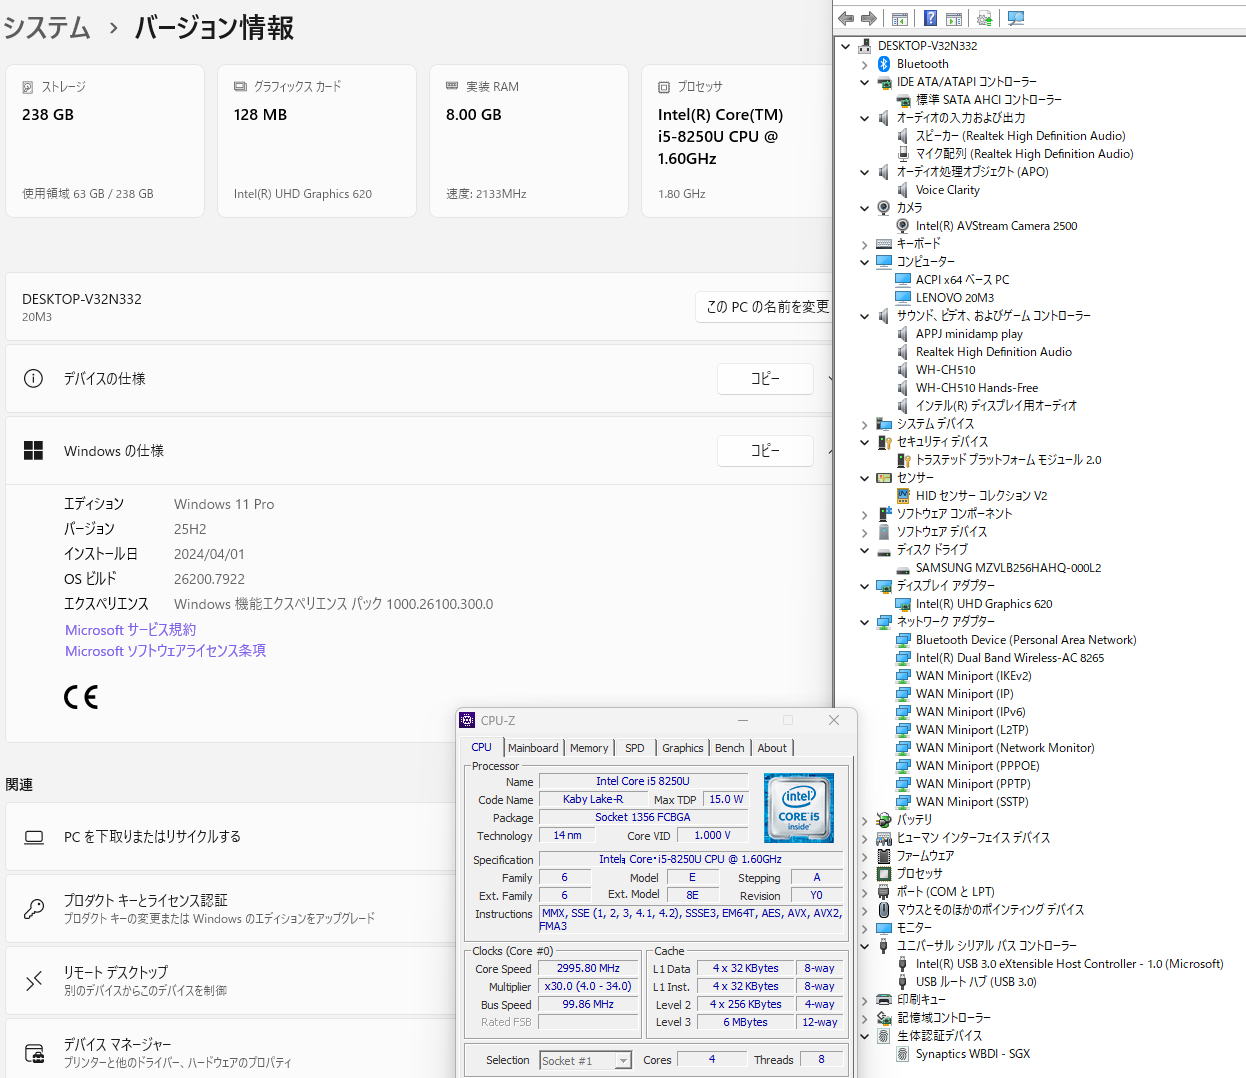Select the Intel(R) UHD Graphics 620 adapter
Viewport: 1246px width, 1078px height.
pyautogui.click(x=985, y=603)
